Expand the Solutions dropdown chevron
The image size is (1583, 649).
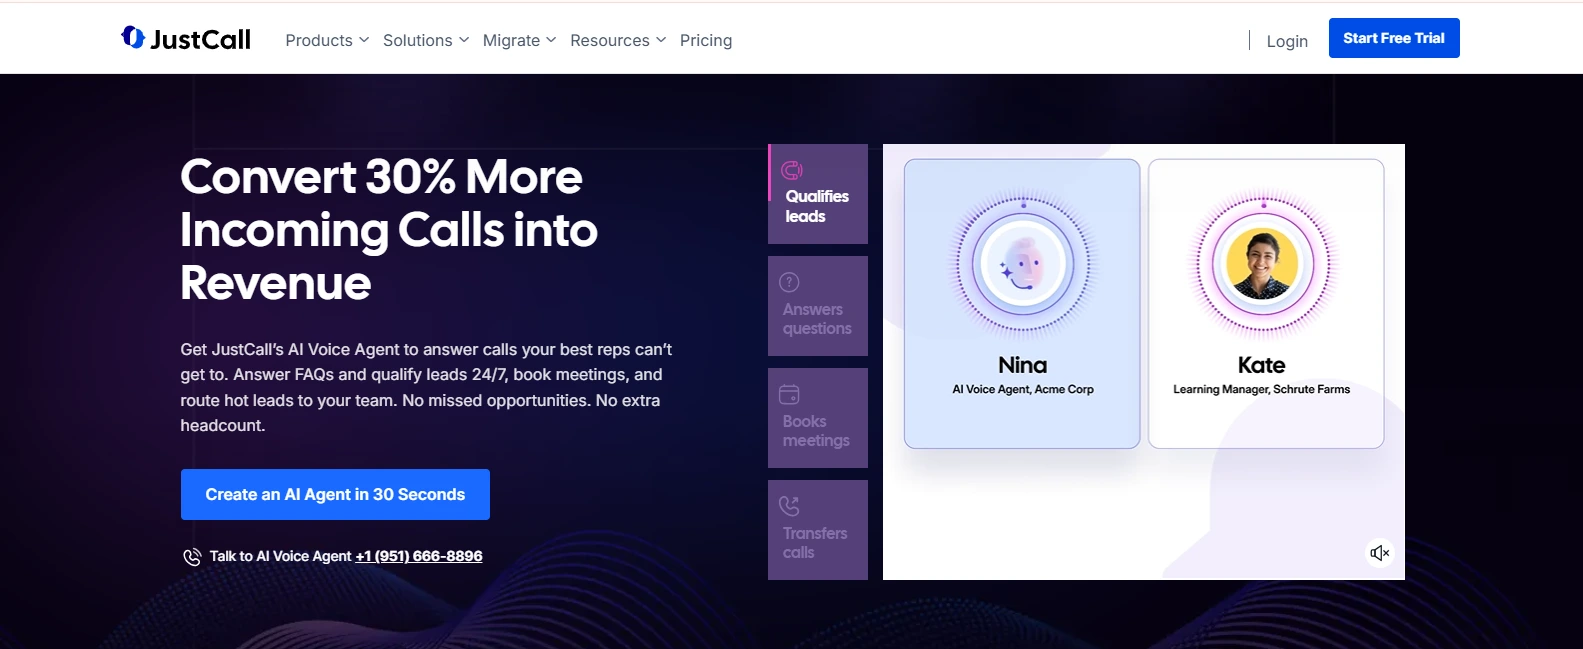(464, 40)
